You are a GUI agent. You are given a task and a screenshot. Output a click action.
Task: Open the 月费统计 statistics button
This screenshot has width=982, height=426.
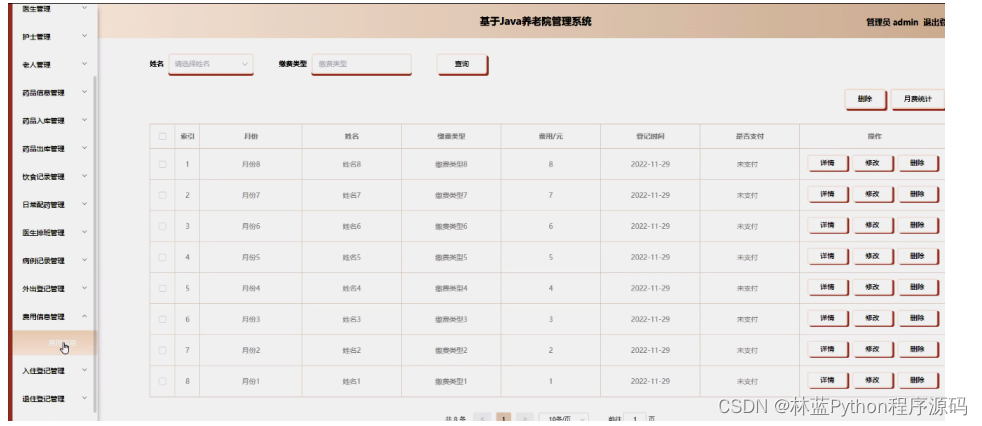pos(917,99)
